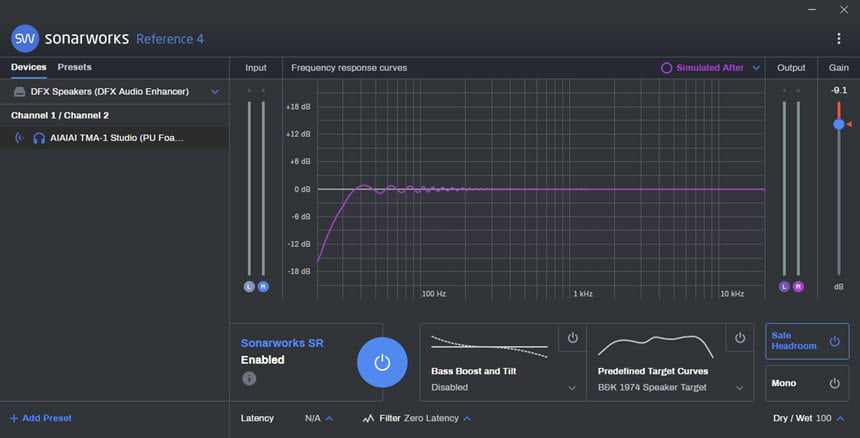Click the Predefined Target Curves graphic
Screen dimensions: 860x438
656,346
